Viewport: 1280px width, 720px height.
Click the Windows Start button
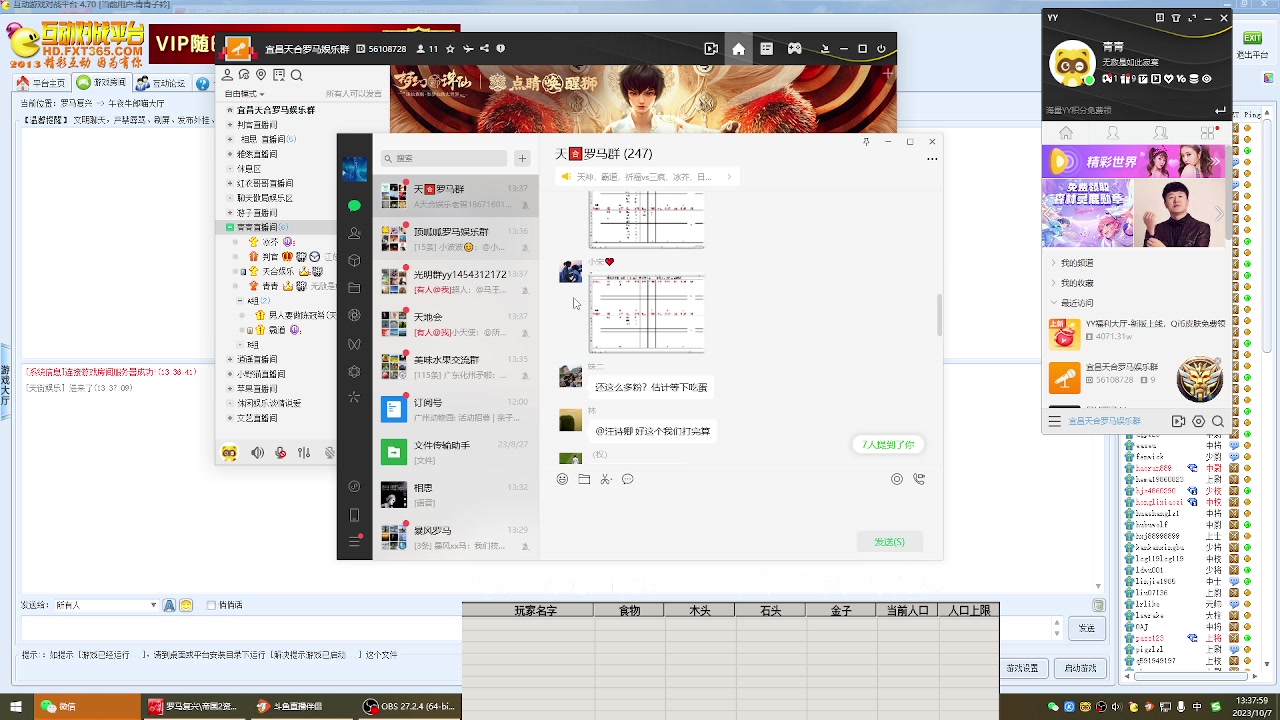tap(15, 706)
